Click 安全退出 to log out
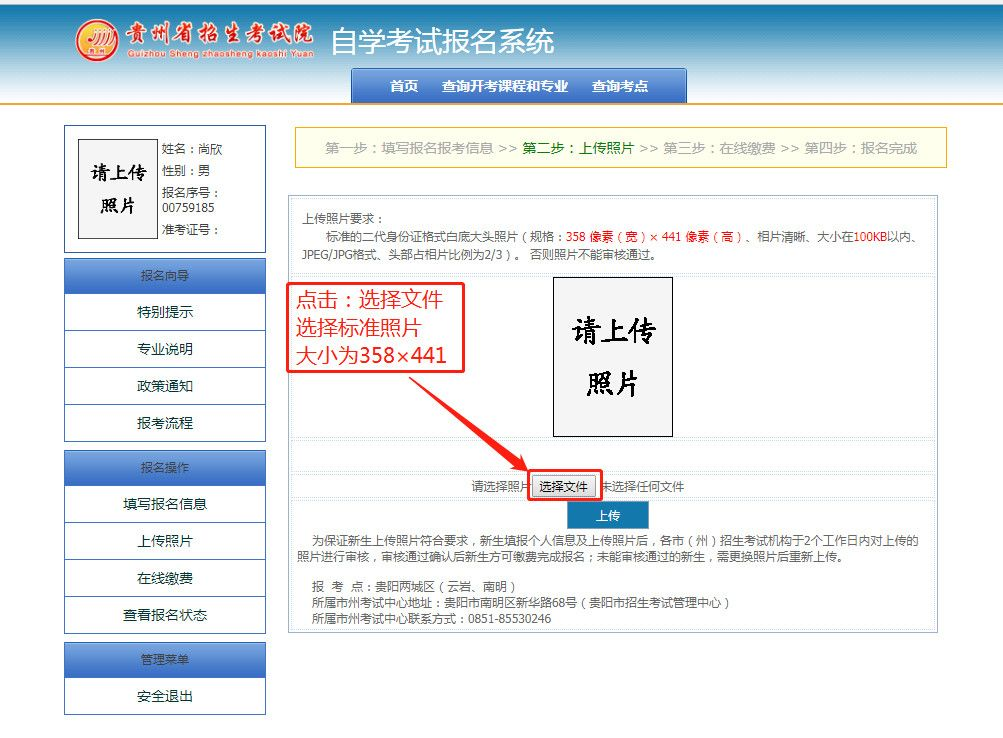Image resolution: width=1003 pixels, height=738 pixels. click(164, 696)
